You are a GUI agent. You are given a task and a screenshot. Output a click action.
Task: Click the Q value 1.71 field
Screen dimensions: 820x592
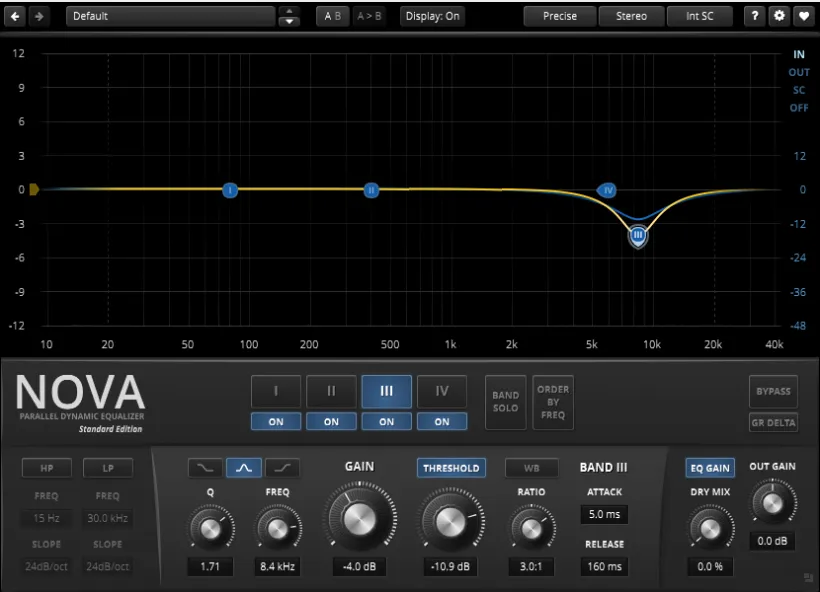pyautogui.click(x=210, y=566)
